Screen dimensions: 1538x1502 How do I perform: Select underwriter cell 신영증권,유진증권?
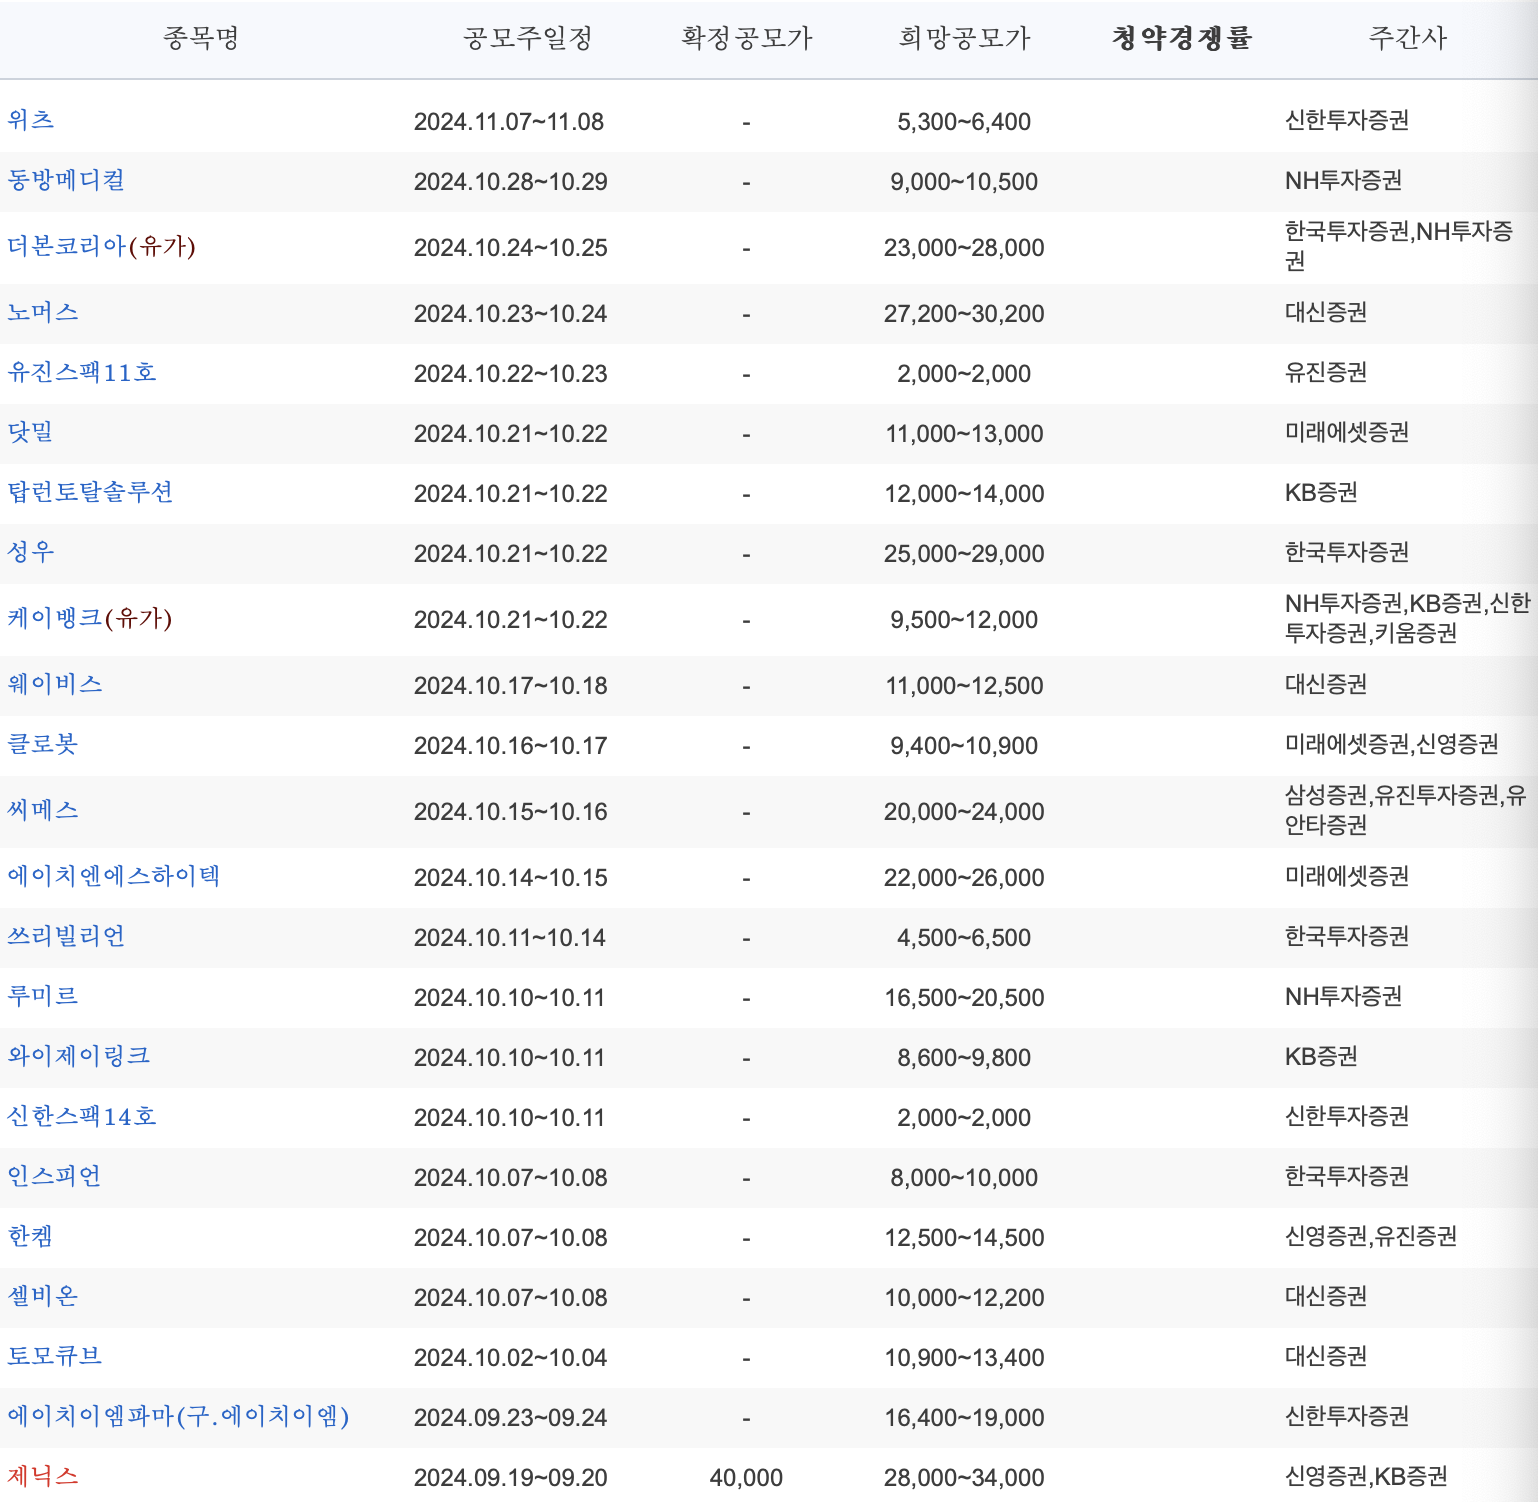point(1371,1236)
